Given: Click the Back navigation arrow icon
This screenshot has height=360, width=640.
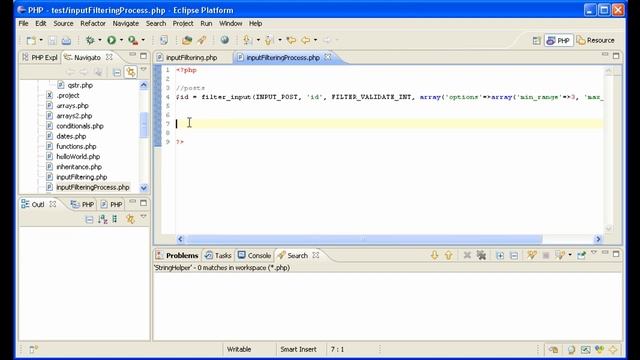Looking at the screenshot, I should pyautogui.click(x=305, y=40).
